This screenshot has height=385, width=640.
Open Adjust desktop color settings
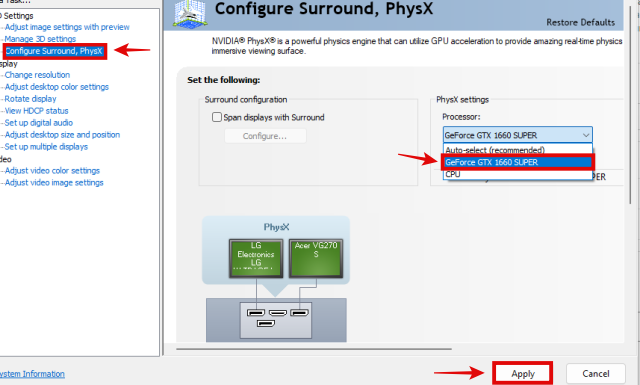[x=57, y=87]
